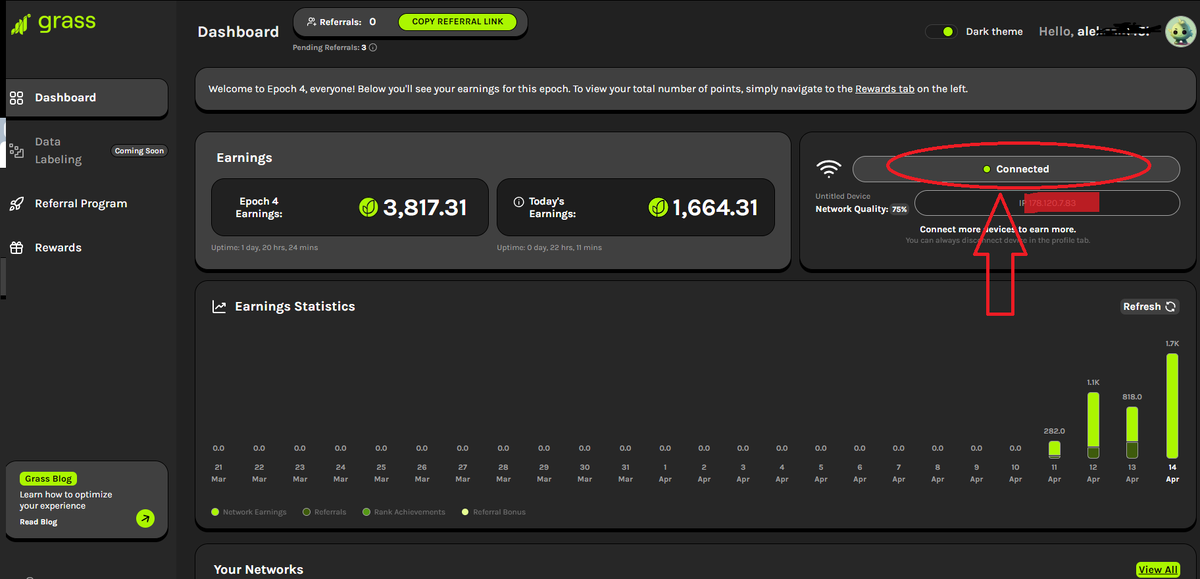
Task: Click the 13 Apr bar with 818.0
Action: pos(1132,433)
